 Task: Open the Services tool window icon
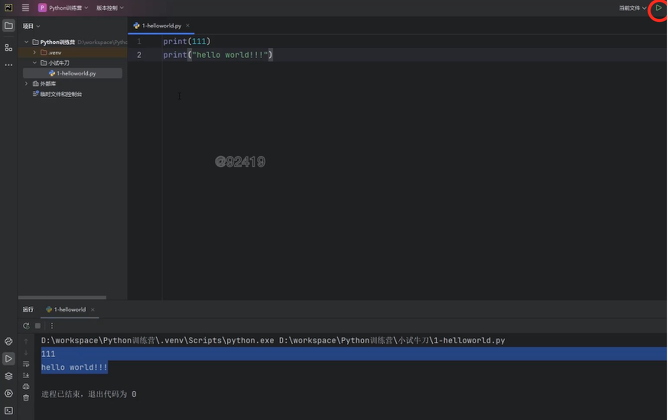click(x=9, y=393)
